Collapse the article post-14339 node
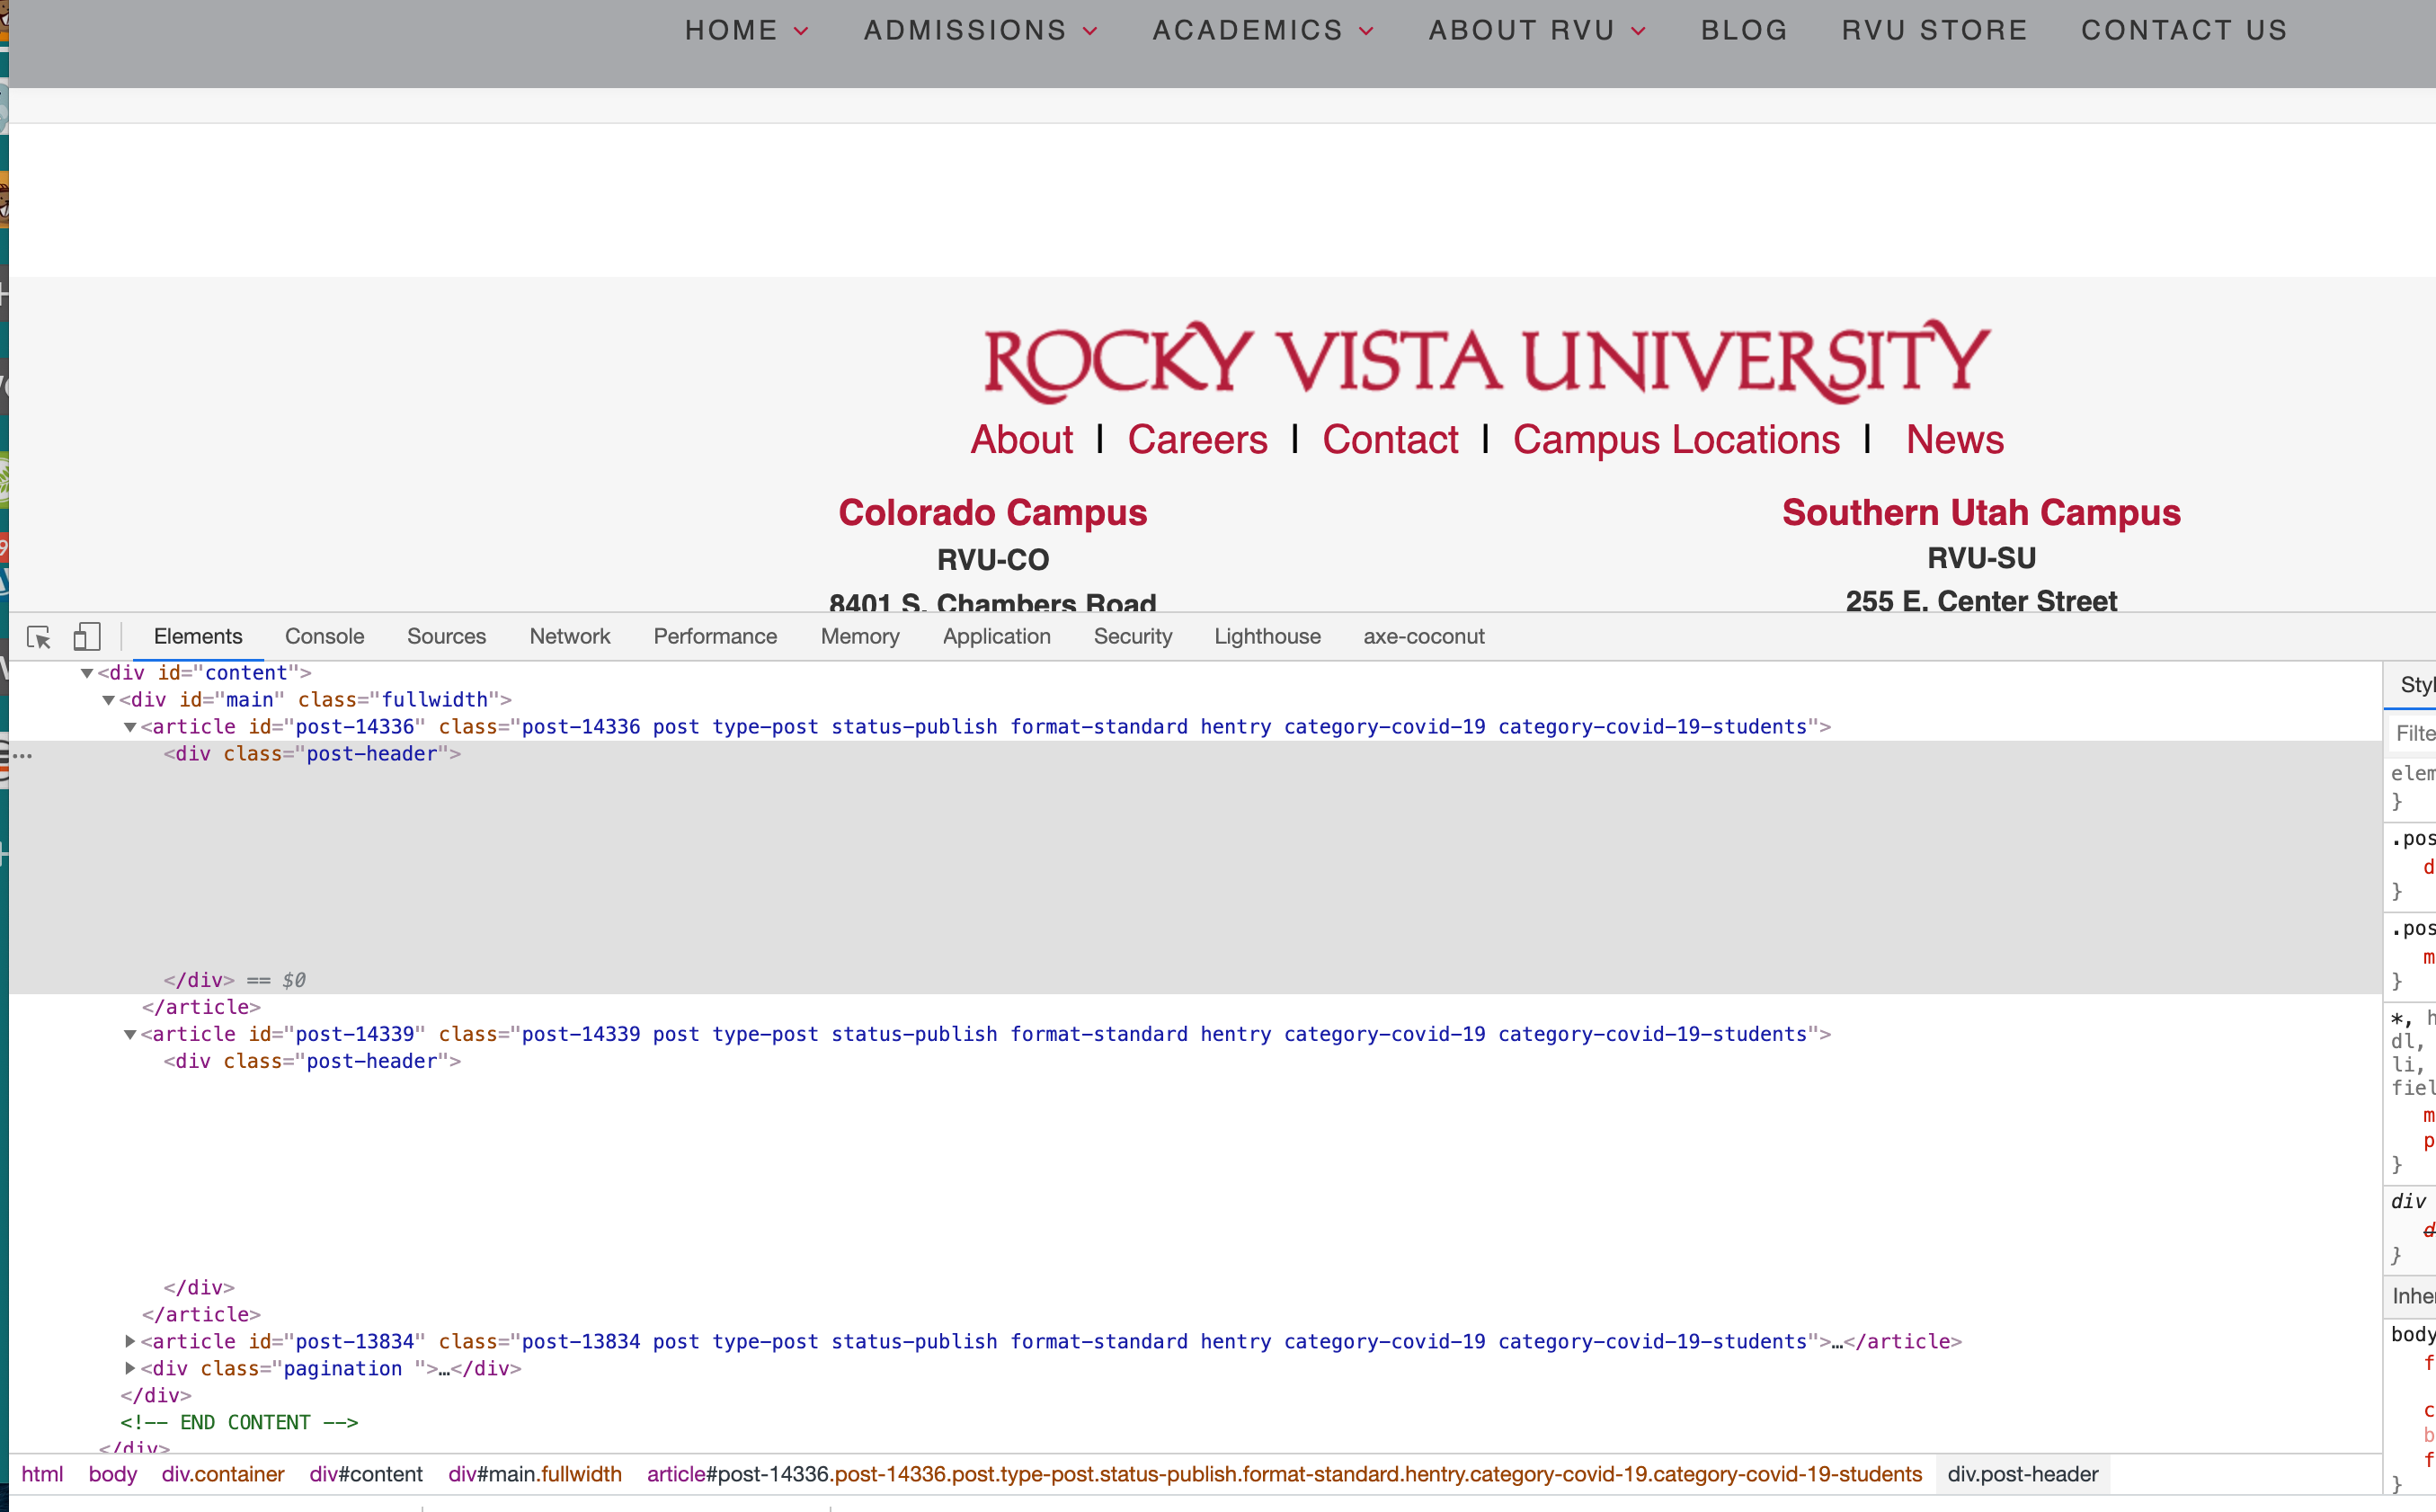Screen dimensions: 2436x1512 click(x=130, y=1034)
